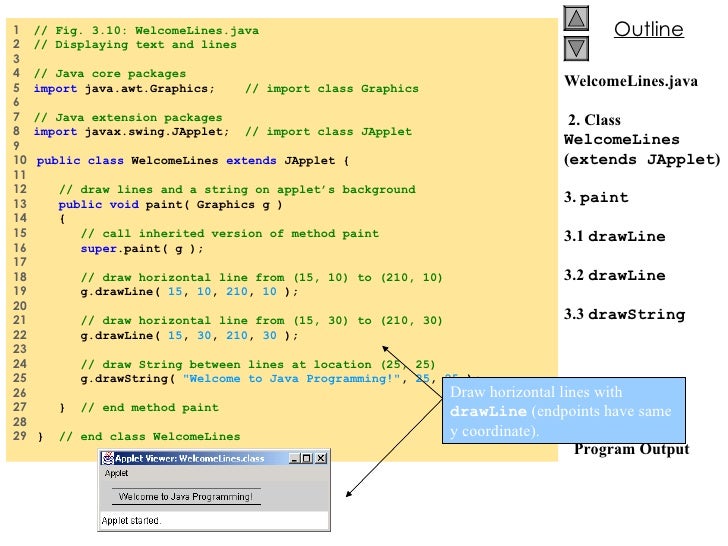
Task: Click the up triangle navigation button
Action: [576, 18]
